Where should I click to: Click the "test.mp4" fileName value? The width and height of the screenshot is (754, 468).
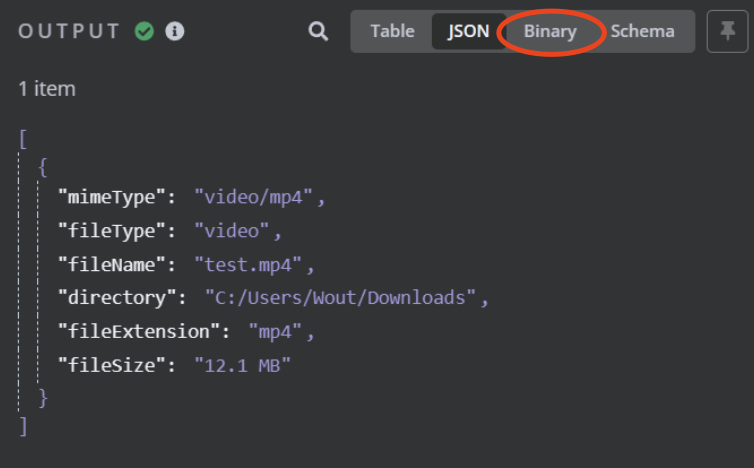coord(248,265)
